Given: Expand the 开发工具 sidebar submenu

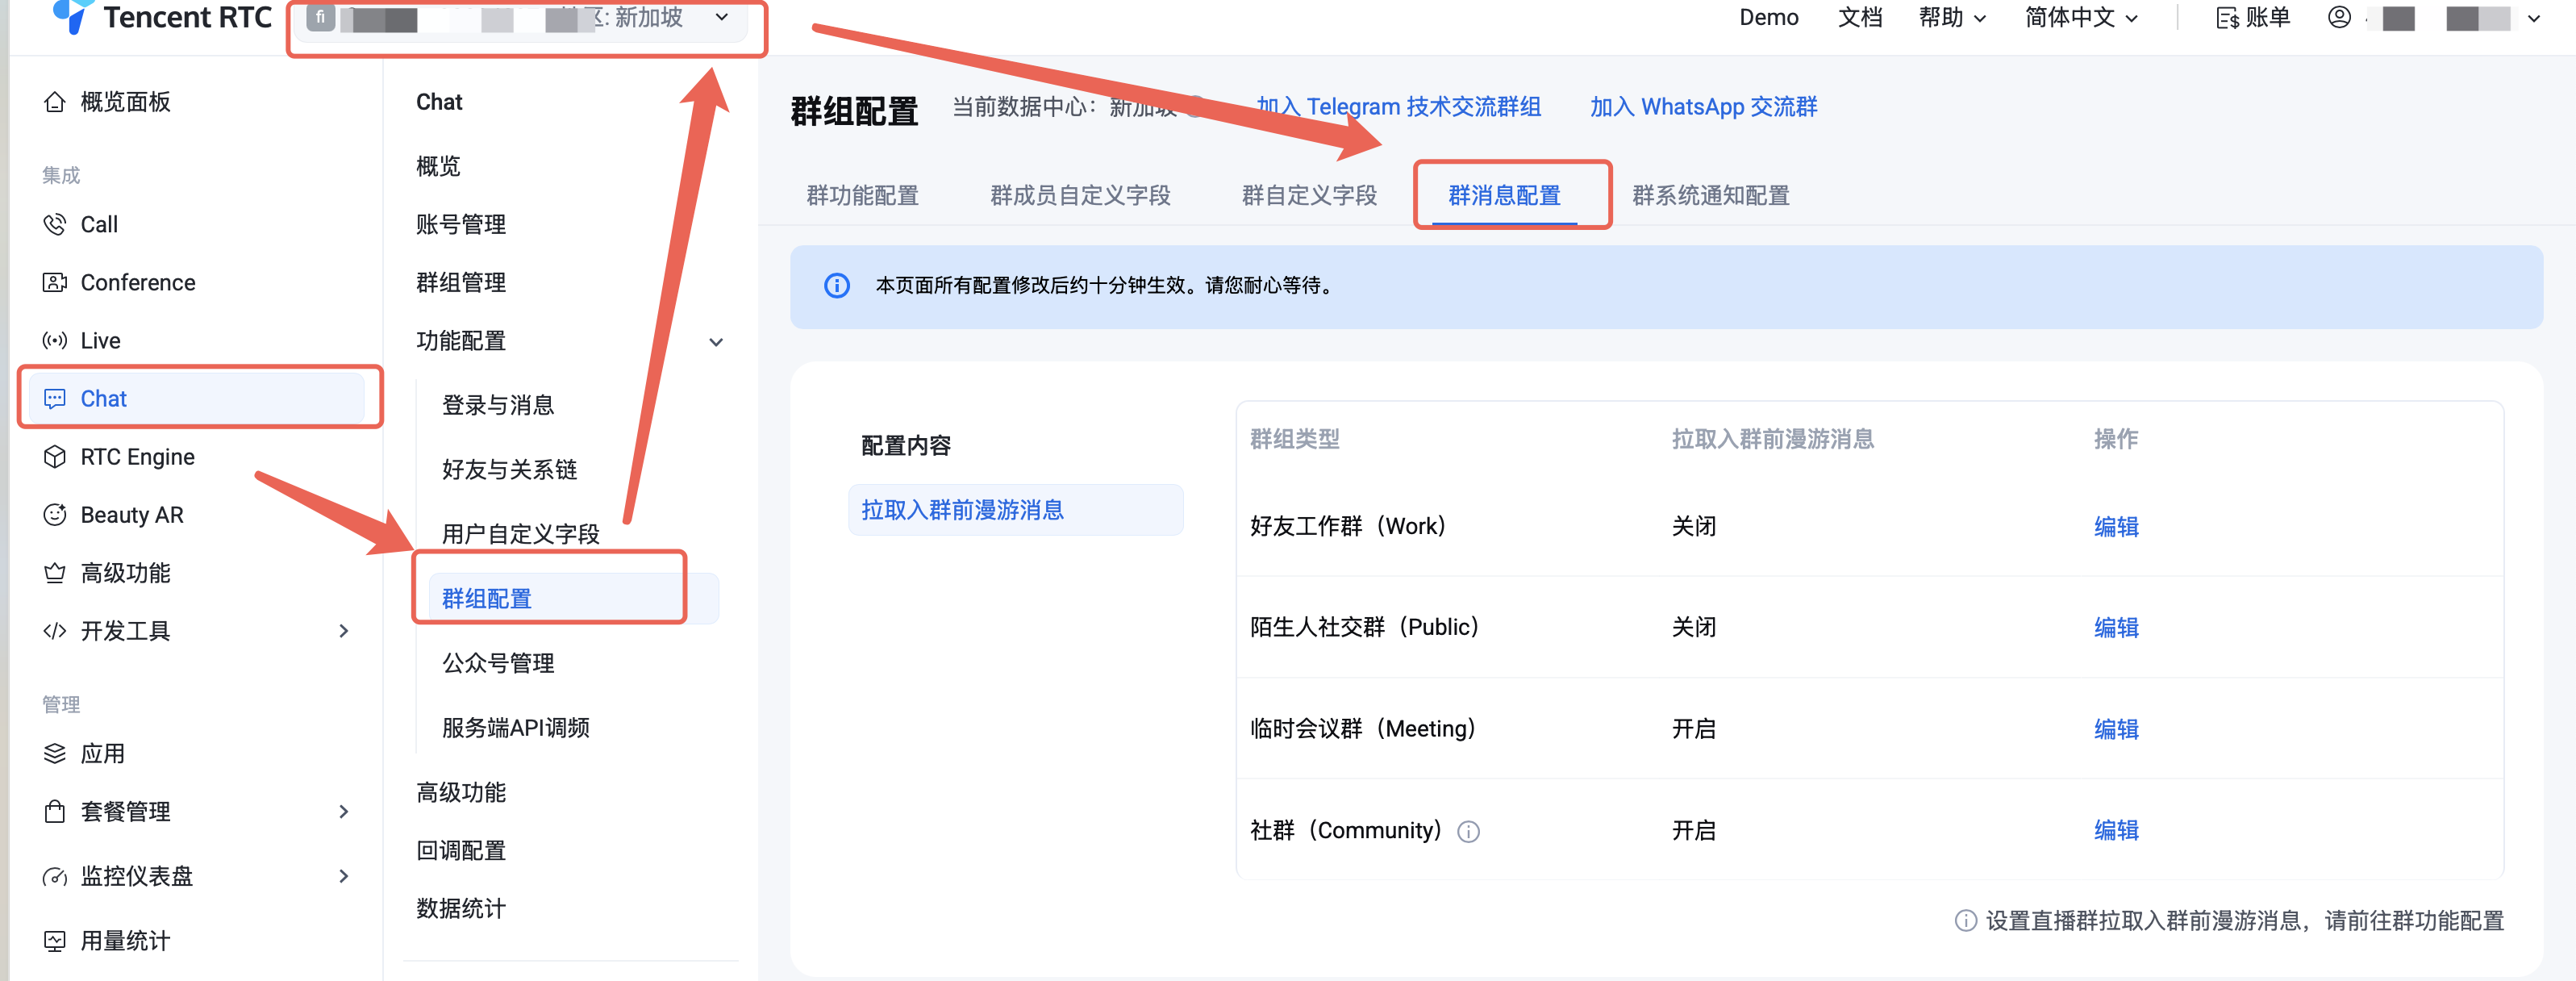Looking at the screenshot, I should 343,631.
